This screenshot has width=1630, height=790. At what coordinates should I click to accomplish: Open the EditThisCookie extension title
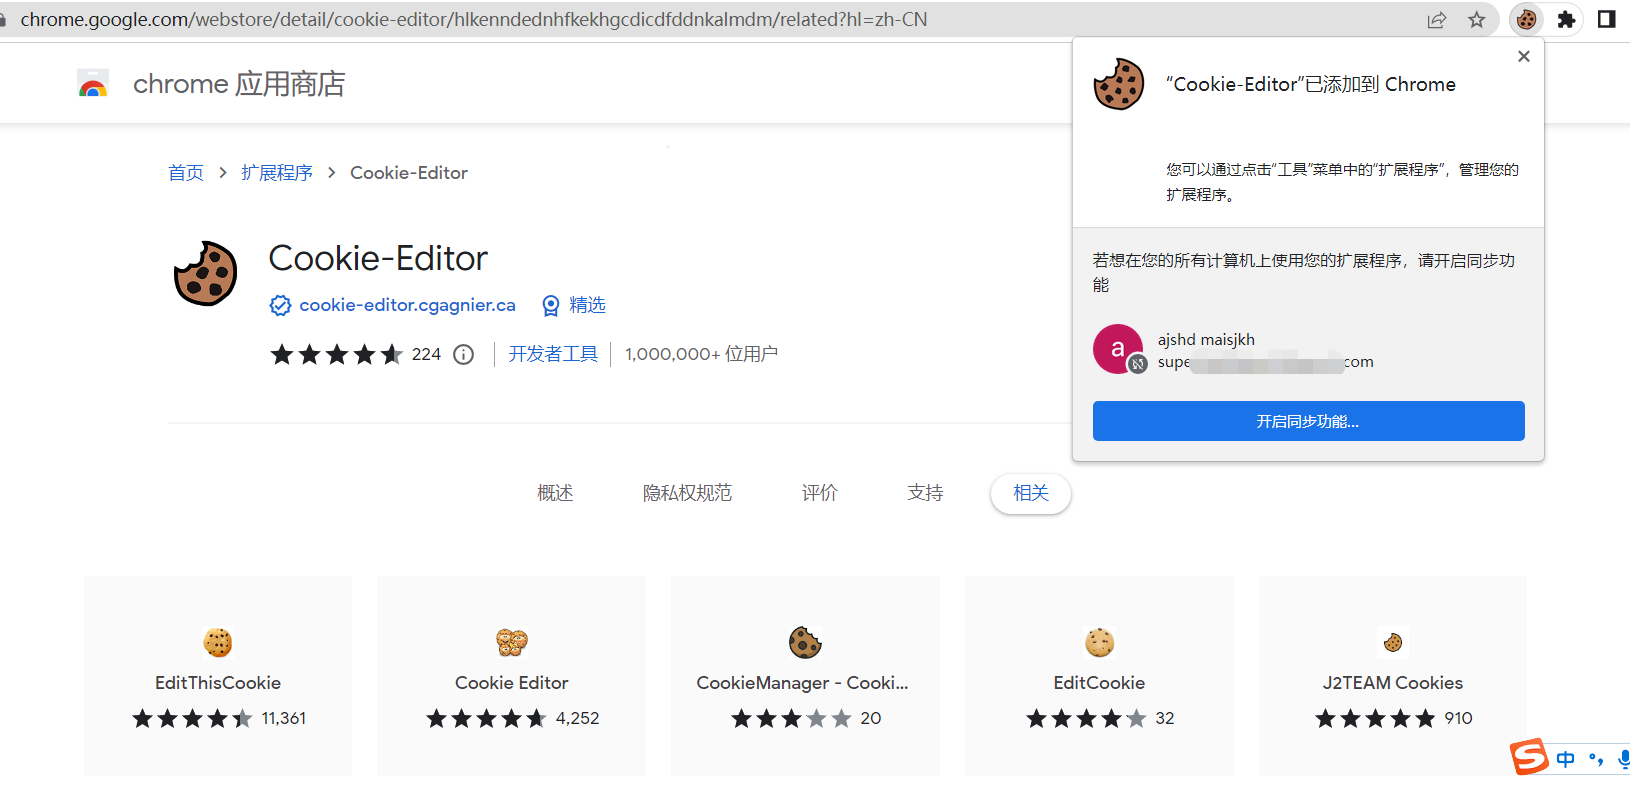tap(218, 683)
